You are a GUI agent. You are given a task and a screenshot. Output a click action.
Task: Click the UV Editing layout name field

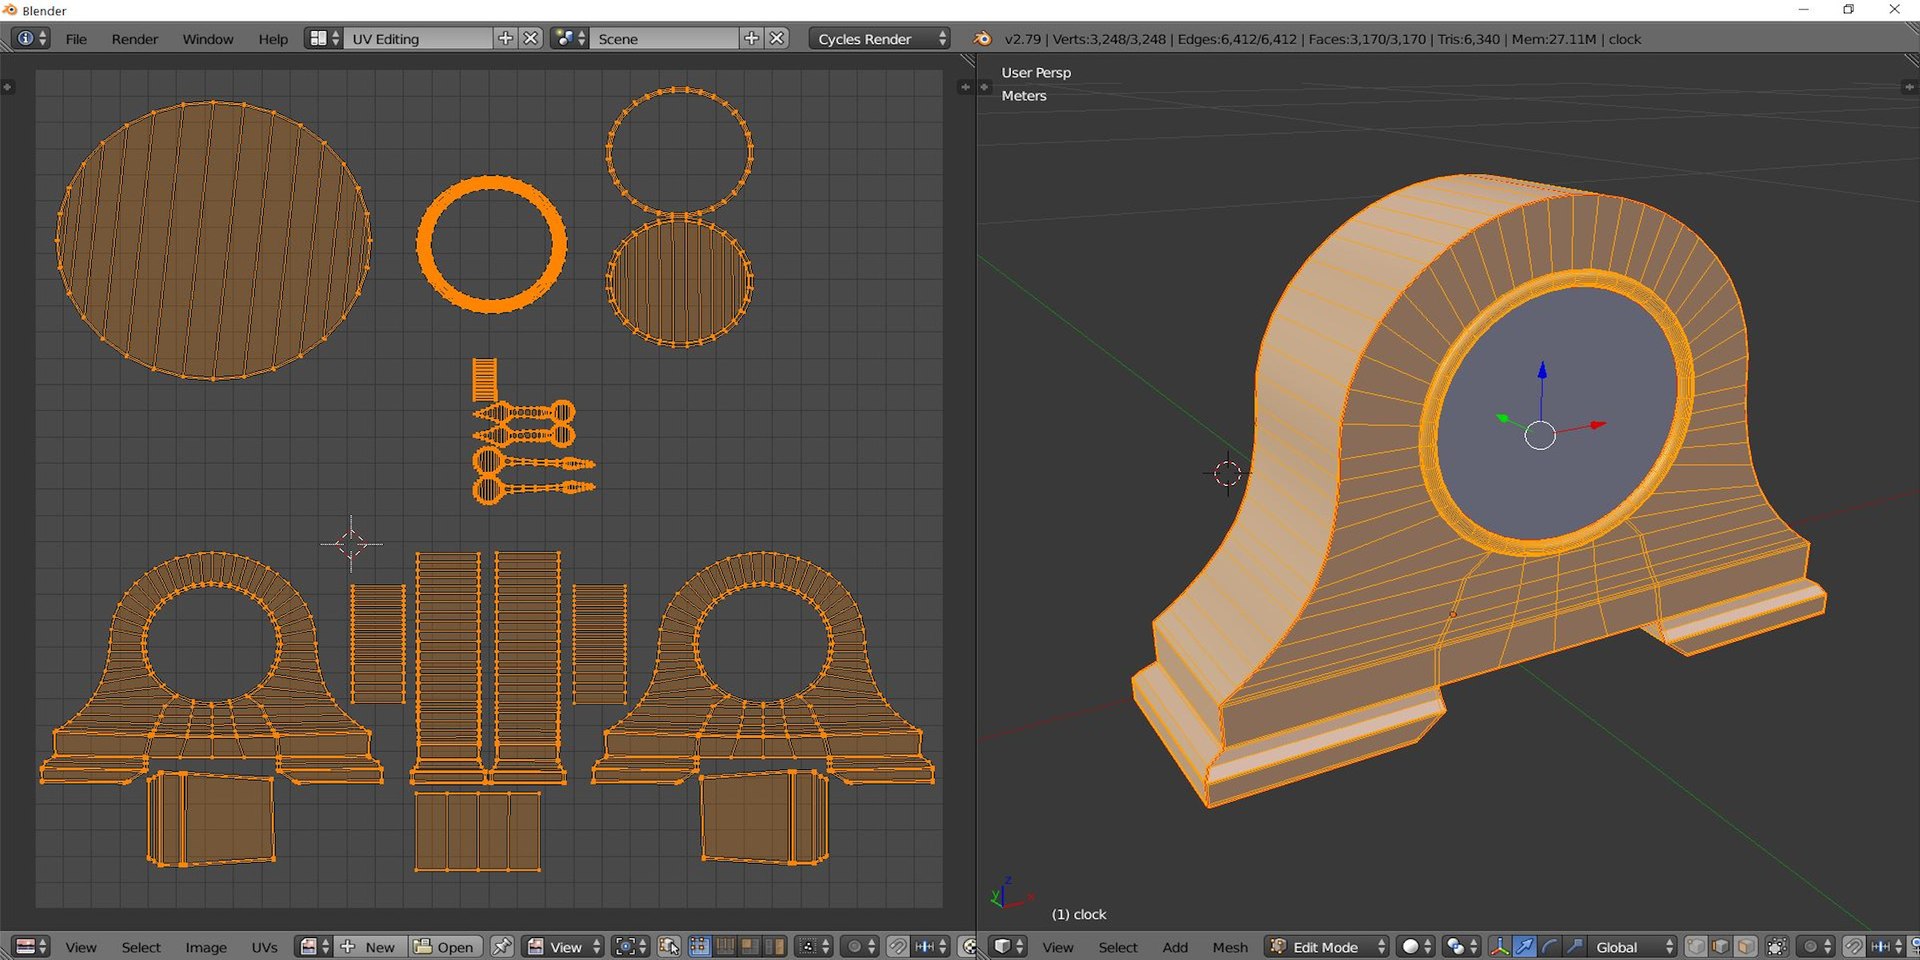[419, 39]
